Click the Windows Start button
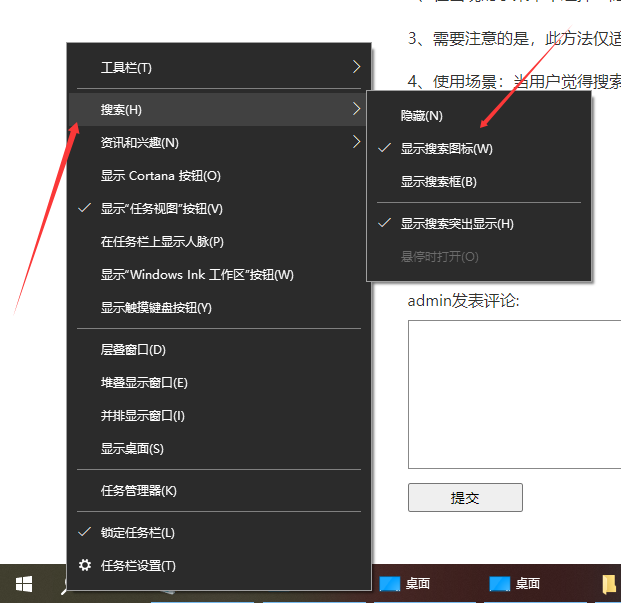 [23, 583]
